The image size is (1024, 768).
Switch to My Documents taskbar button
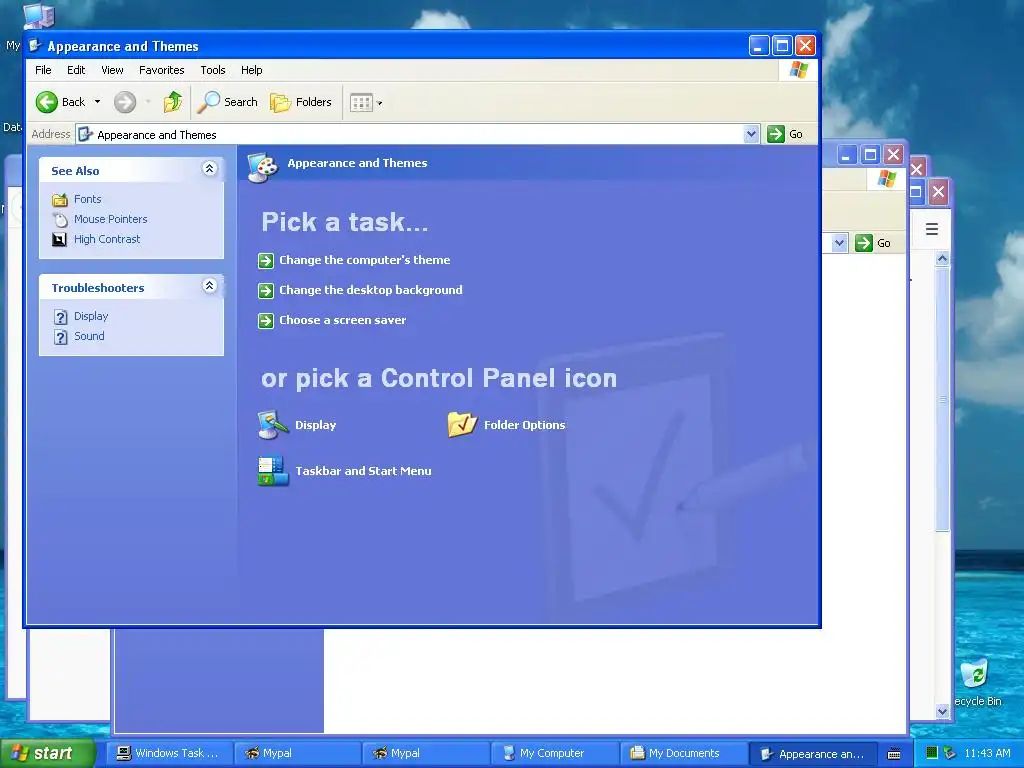click(x=683, y=753)
